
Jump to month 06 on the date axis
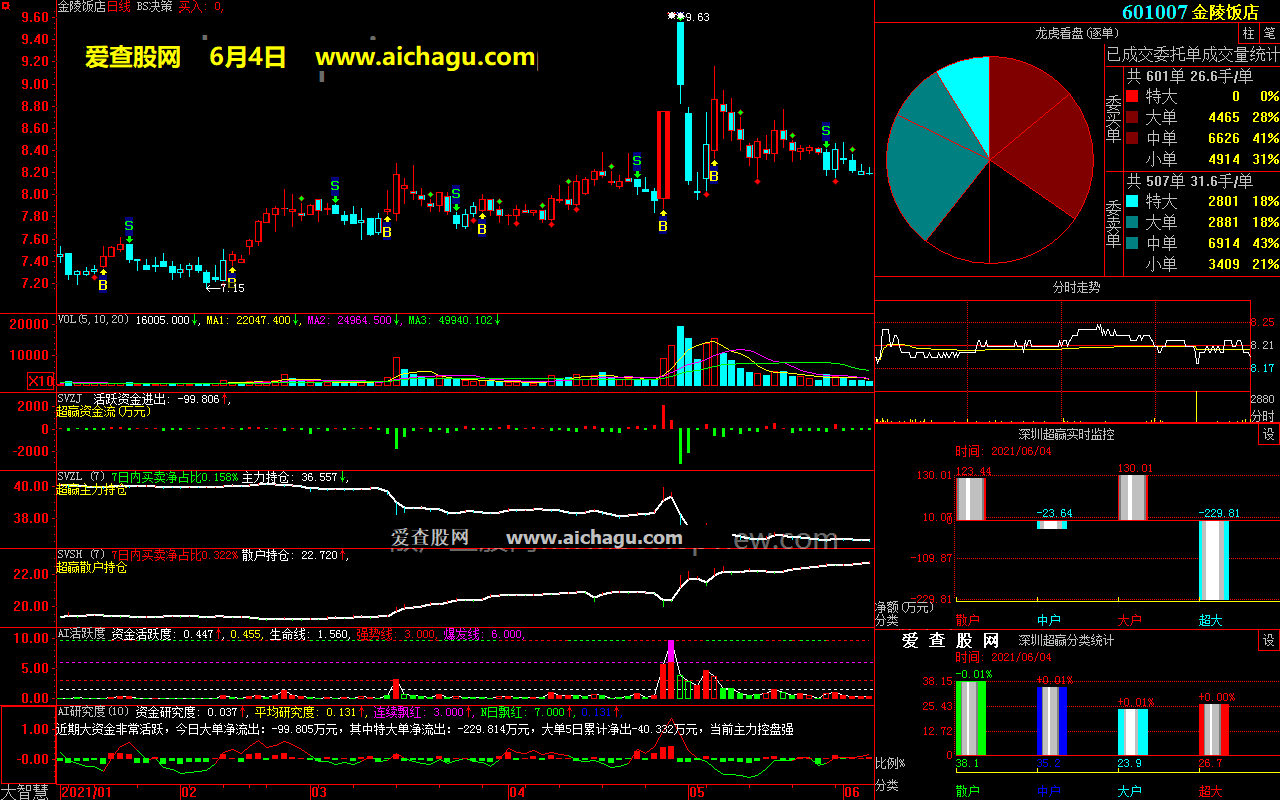(x=853, y=792)
